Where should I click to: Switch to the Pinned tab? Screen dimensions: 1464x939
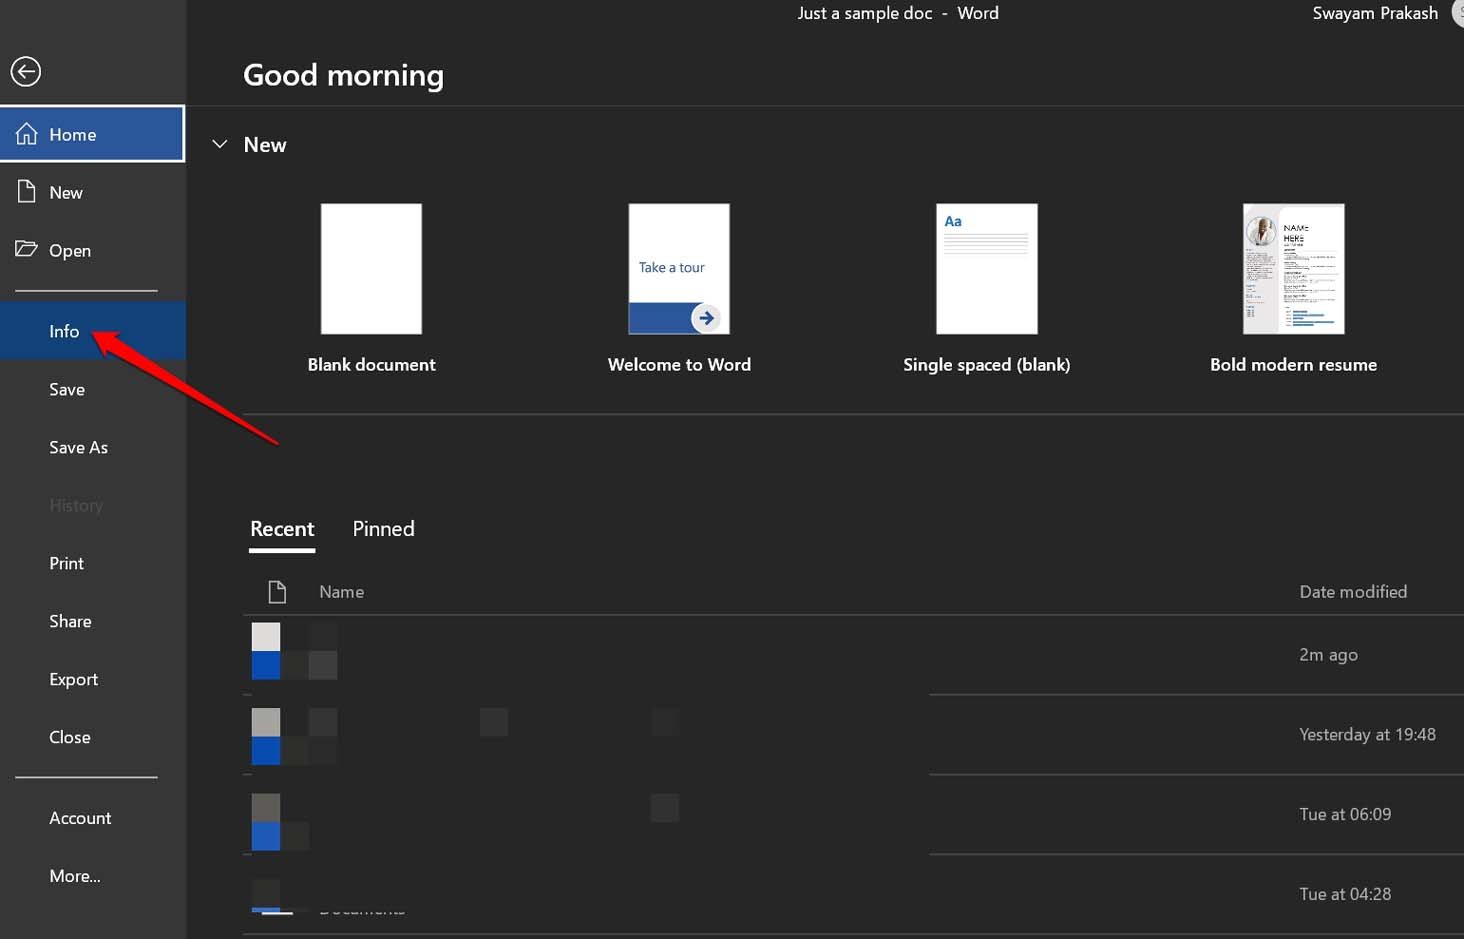pos(383,529)
